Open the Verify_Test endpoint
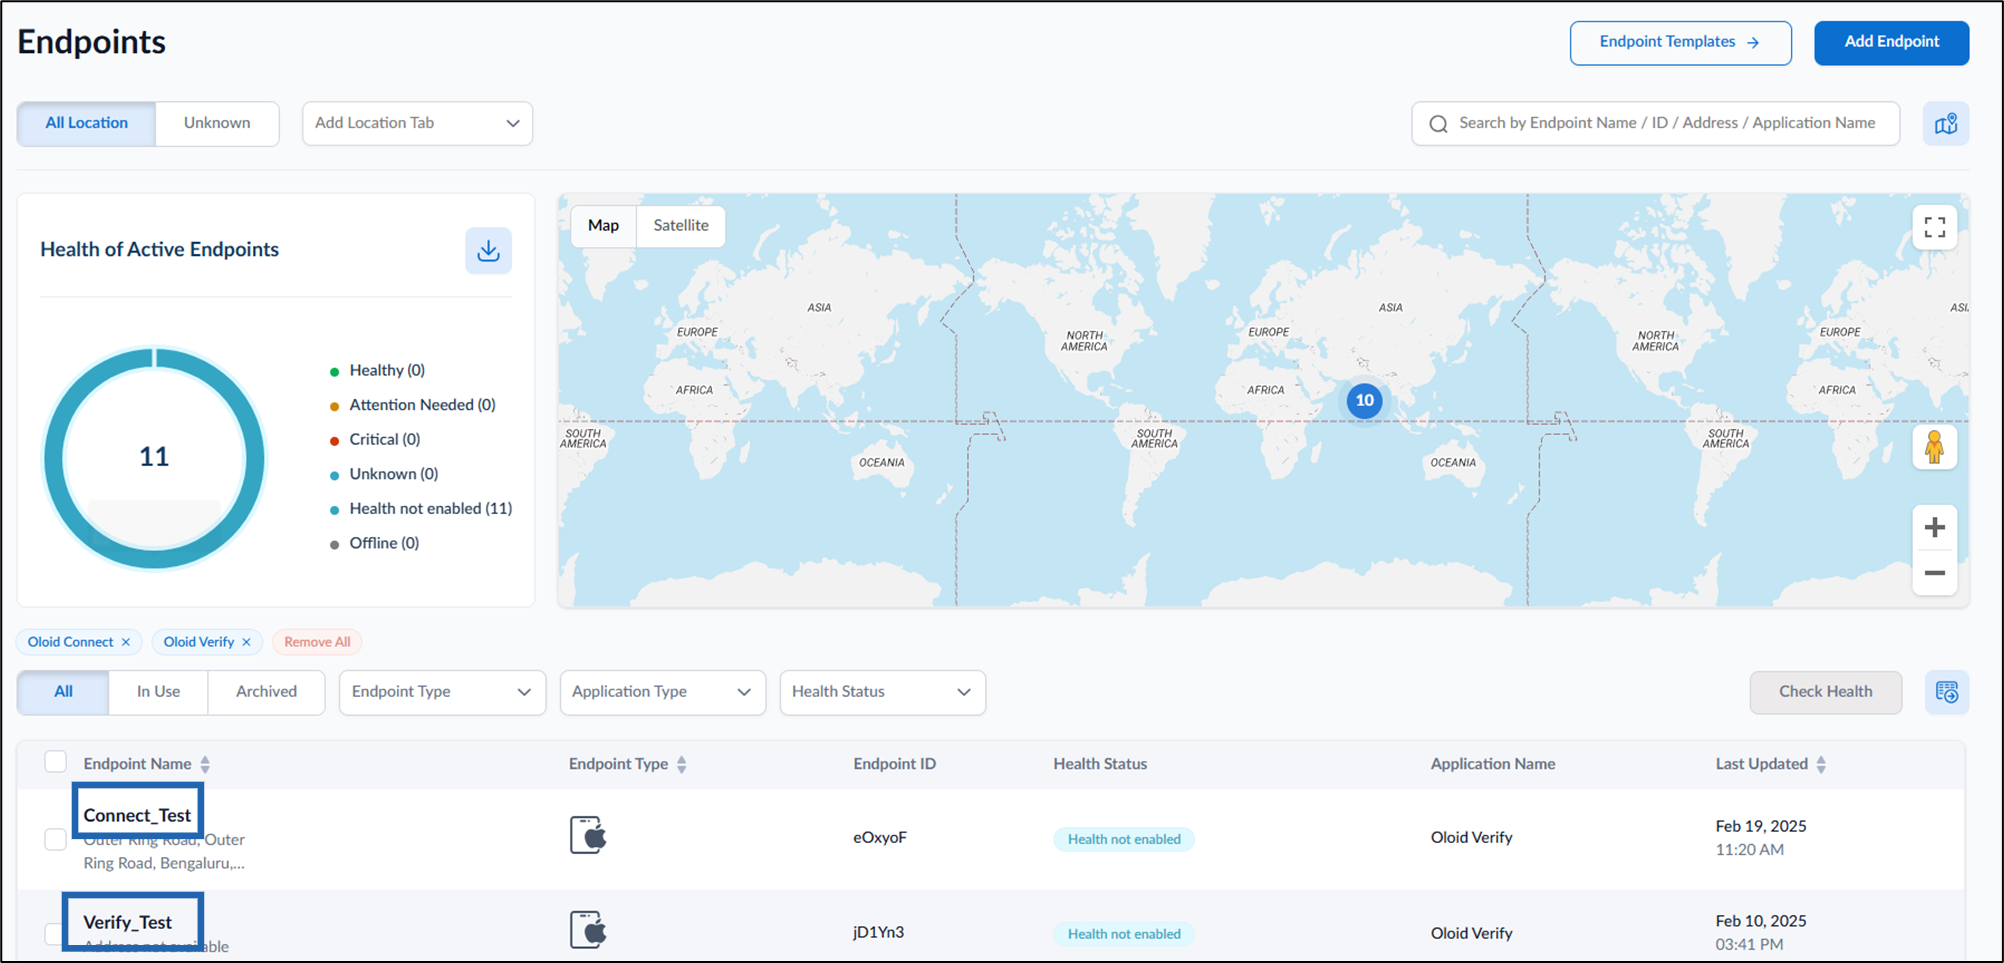 click(x=127, y=922)
